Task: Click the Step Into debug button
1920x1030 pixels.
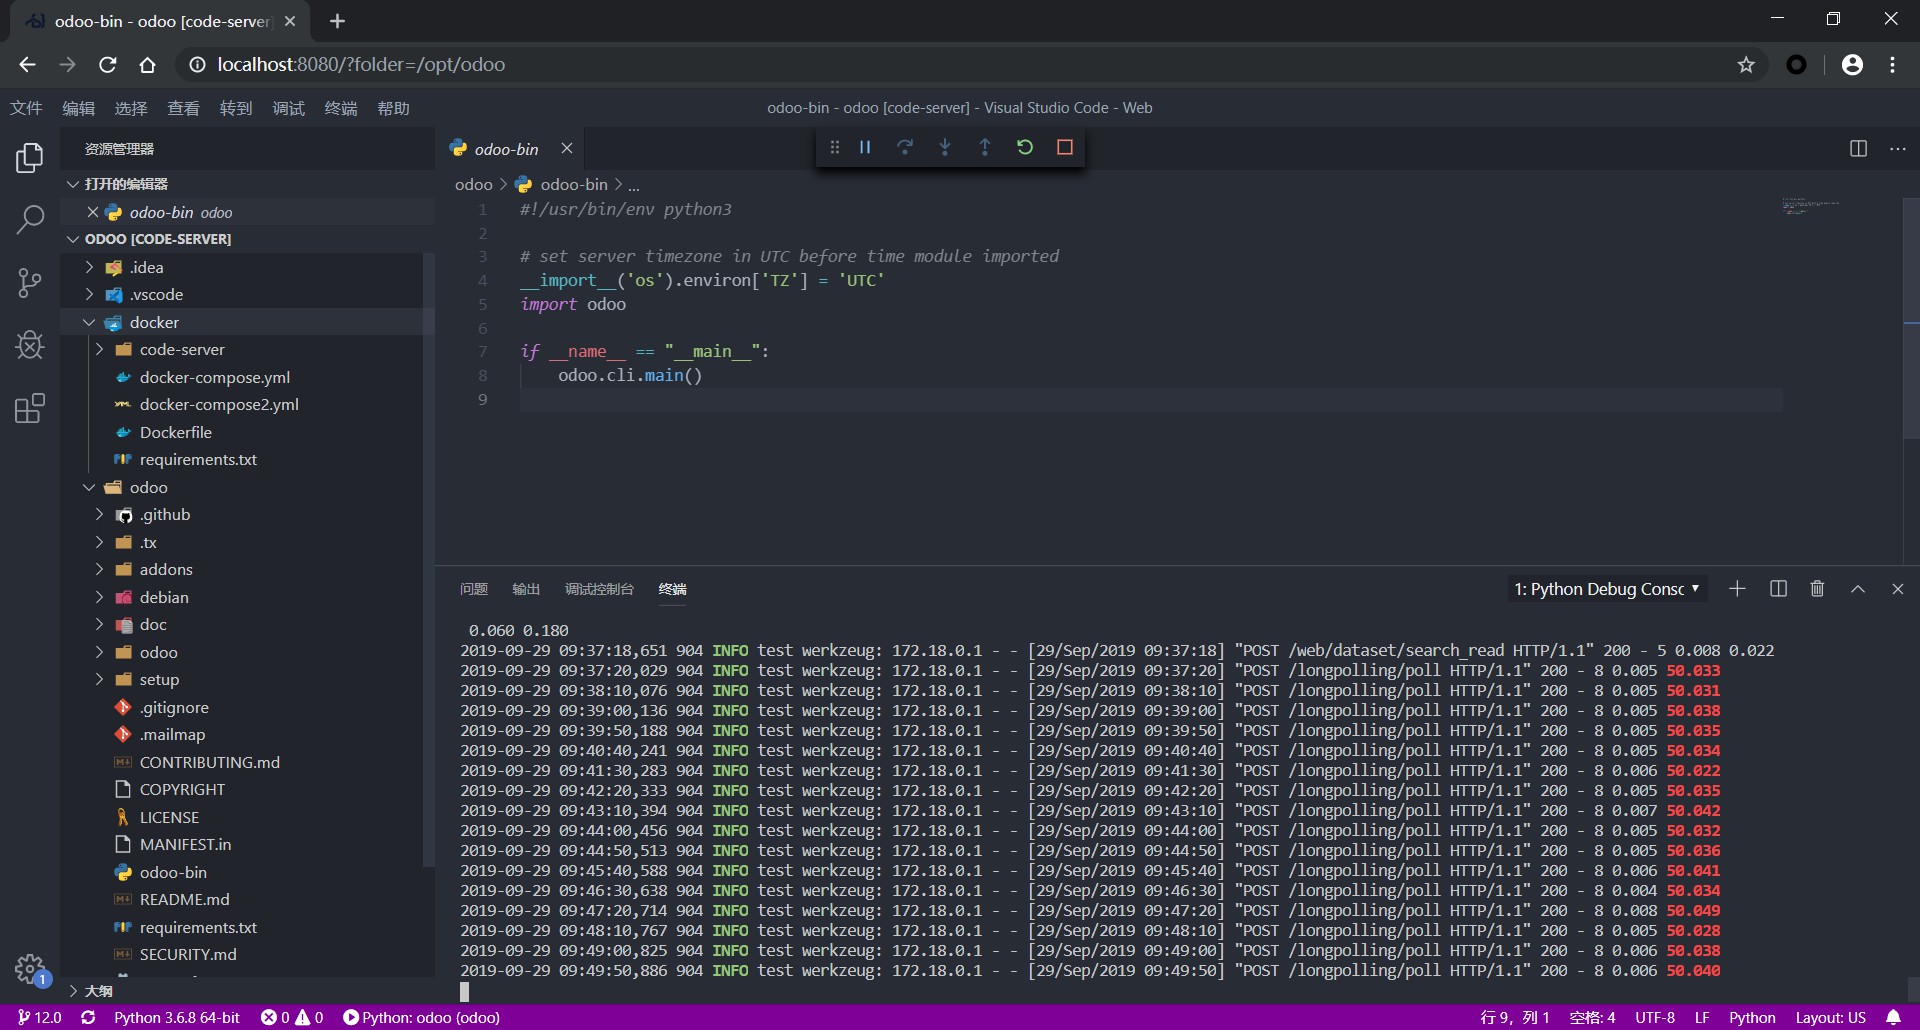Action: (945, 147)
